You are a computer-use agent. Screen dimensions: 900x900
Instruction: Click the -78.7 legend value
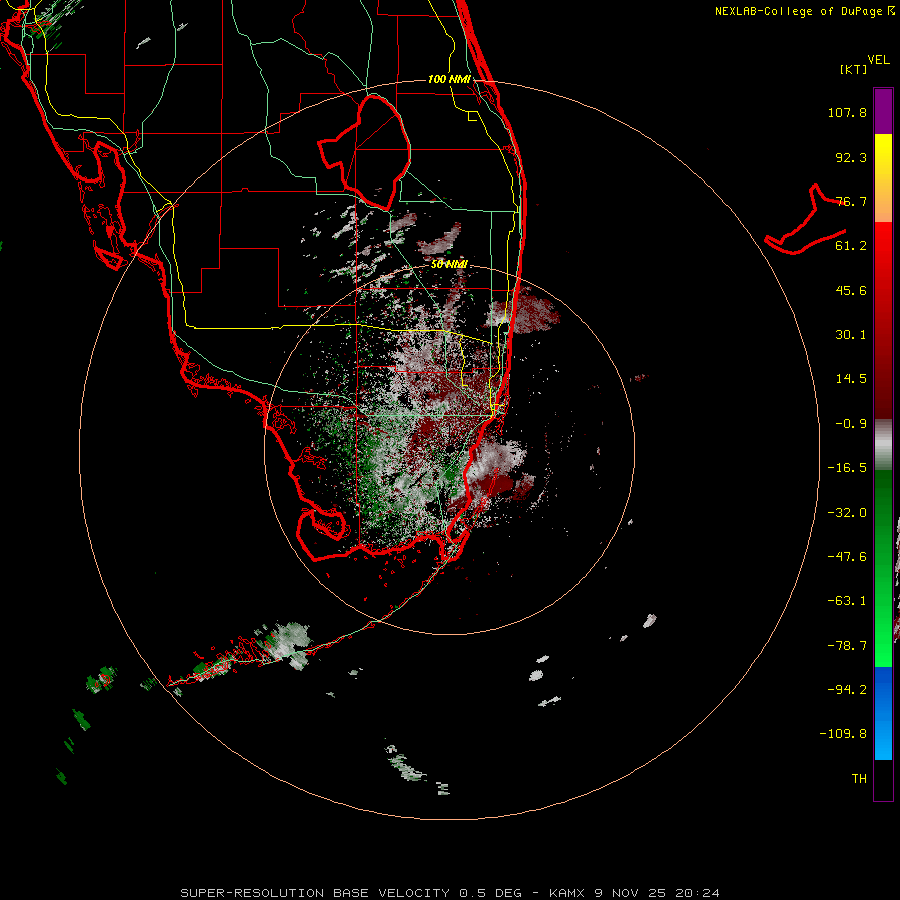click(847, 646)
